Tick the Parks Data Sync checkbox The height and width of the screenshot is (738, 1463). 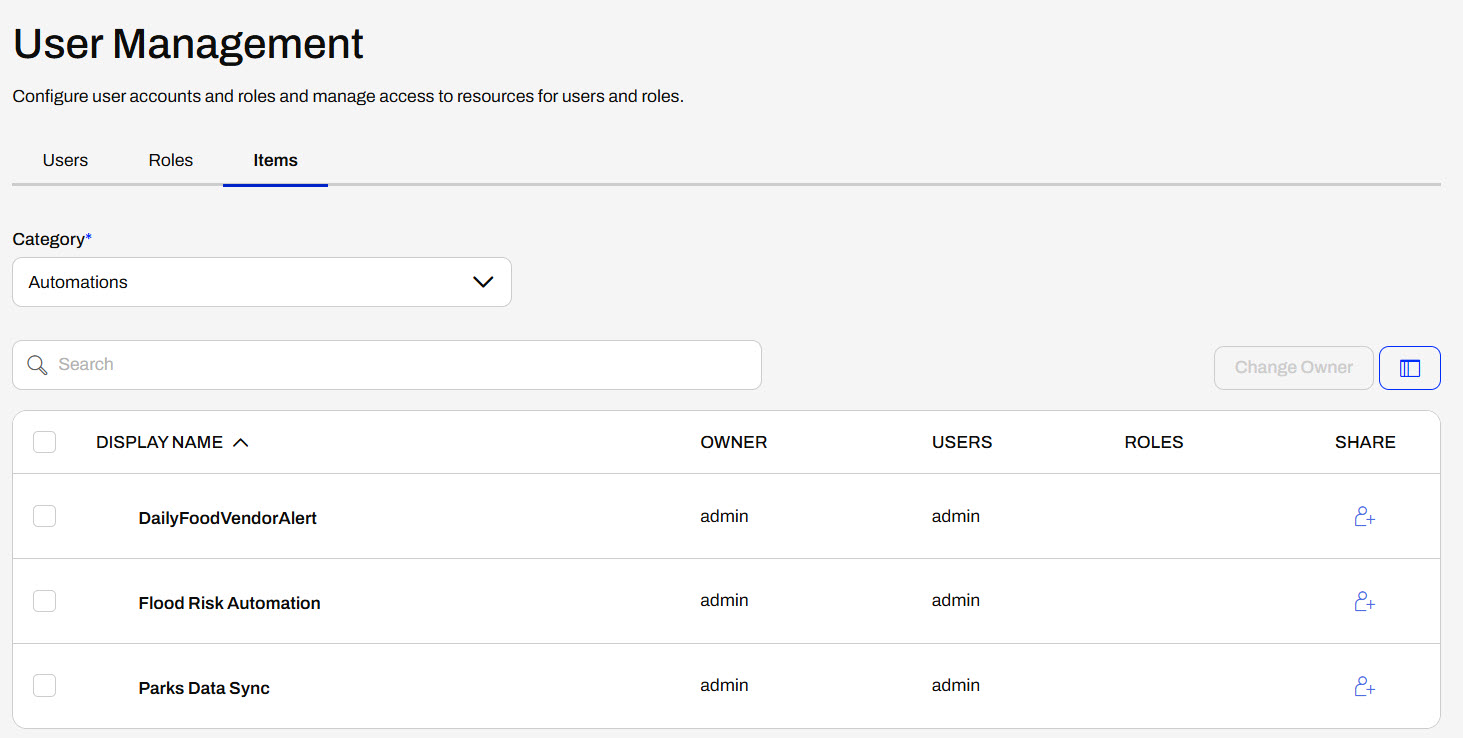click(44, 686)
